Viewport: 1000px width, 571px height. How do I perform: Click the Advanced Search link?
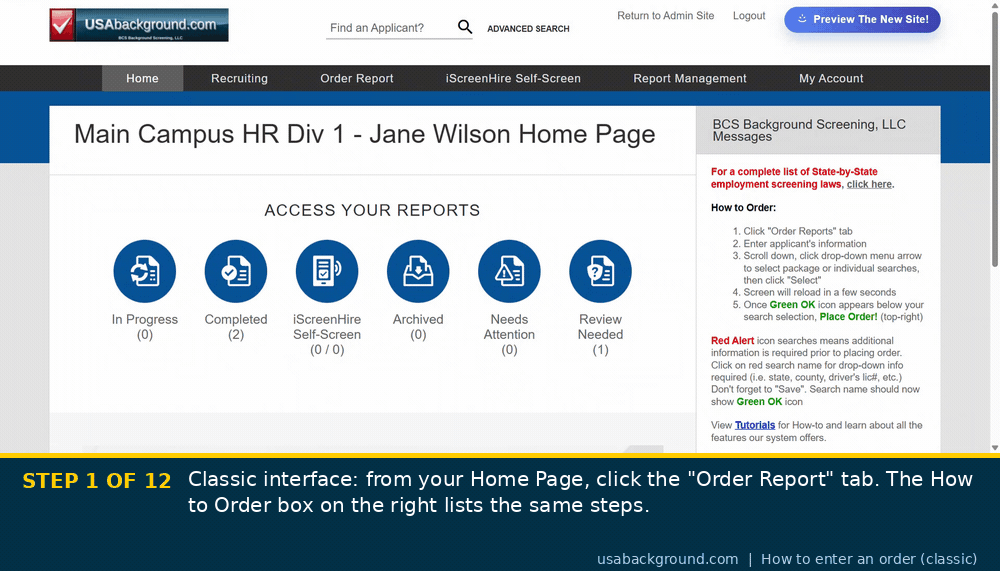[528, 29]
